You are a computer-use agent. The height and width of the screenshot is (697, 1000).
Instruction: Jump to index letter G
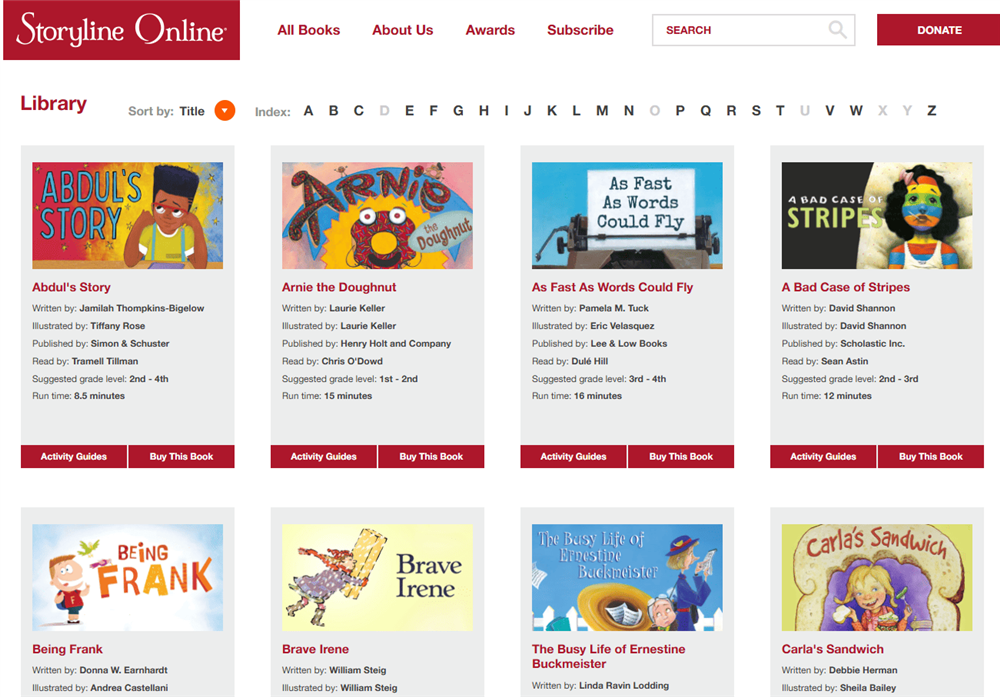(459, 111)
